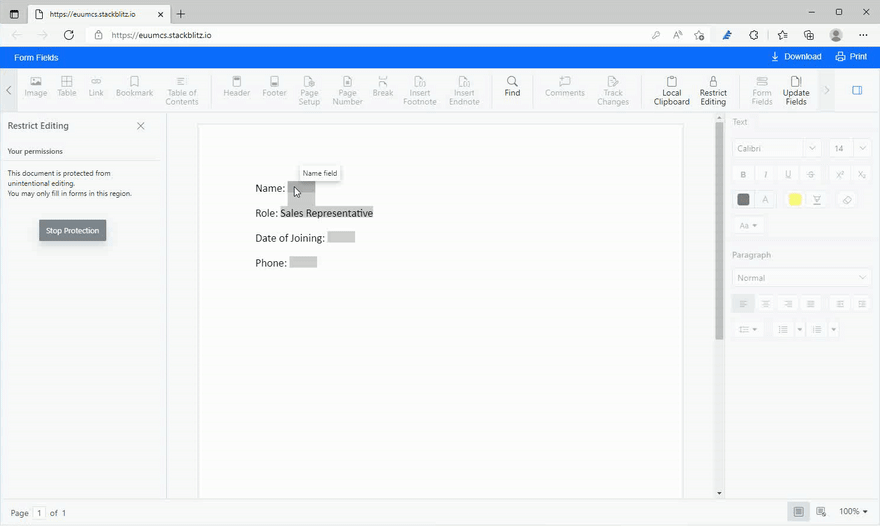The width and height of the screenshot is (880, 526).
Task: Decrease paragraph indent
Action: coord(840,304)
